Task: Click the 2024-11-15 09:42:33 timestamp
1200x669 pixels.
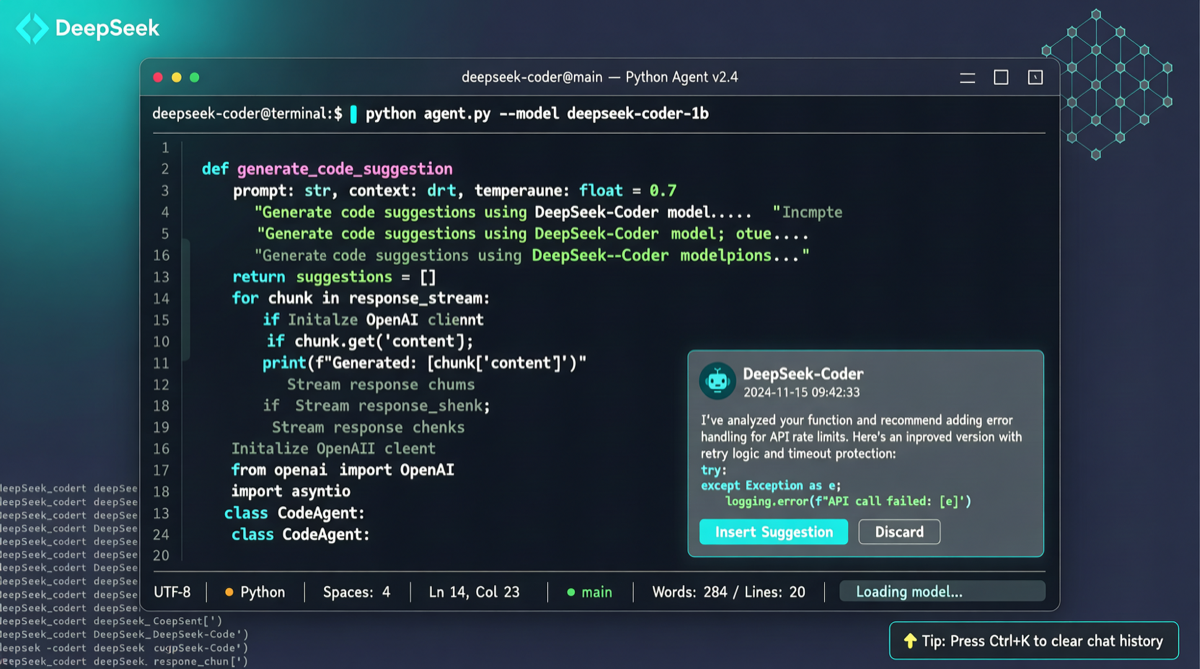Action: (801, 393)
